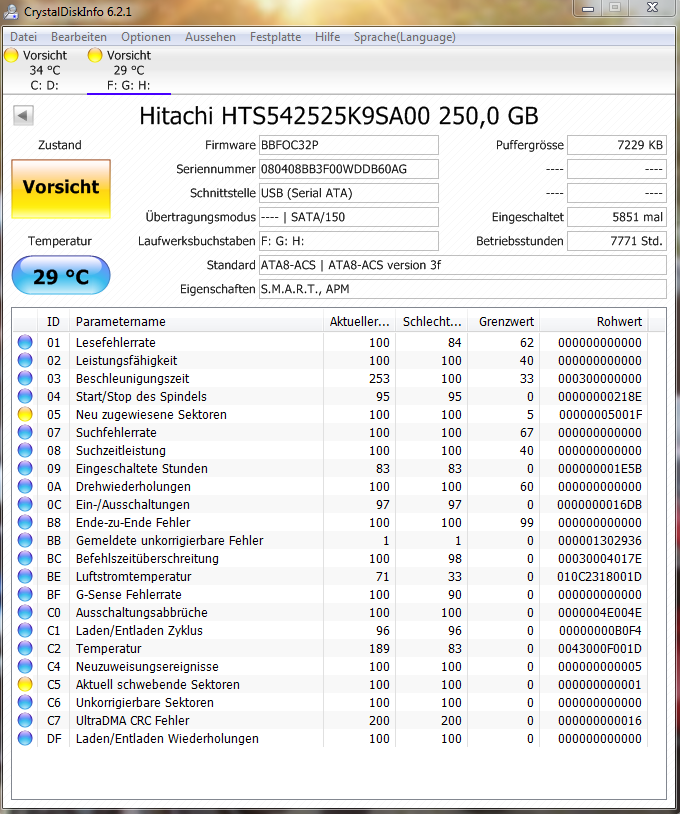Click the blue status icon for Suchzeitleistung
The height and width of the screenshot is (814, 680).
[25, 450]
